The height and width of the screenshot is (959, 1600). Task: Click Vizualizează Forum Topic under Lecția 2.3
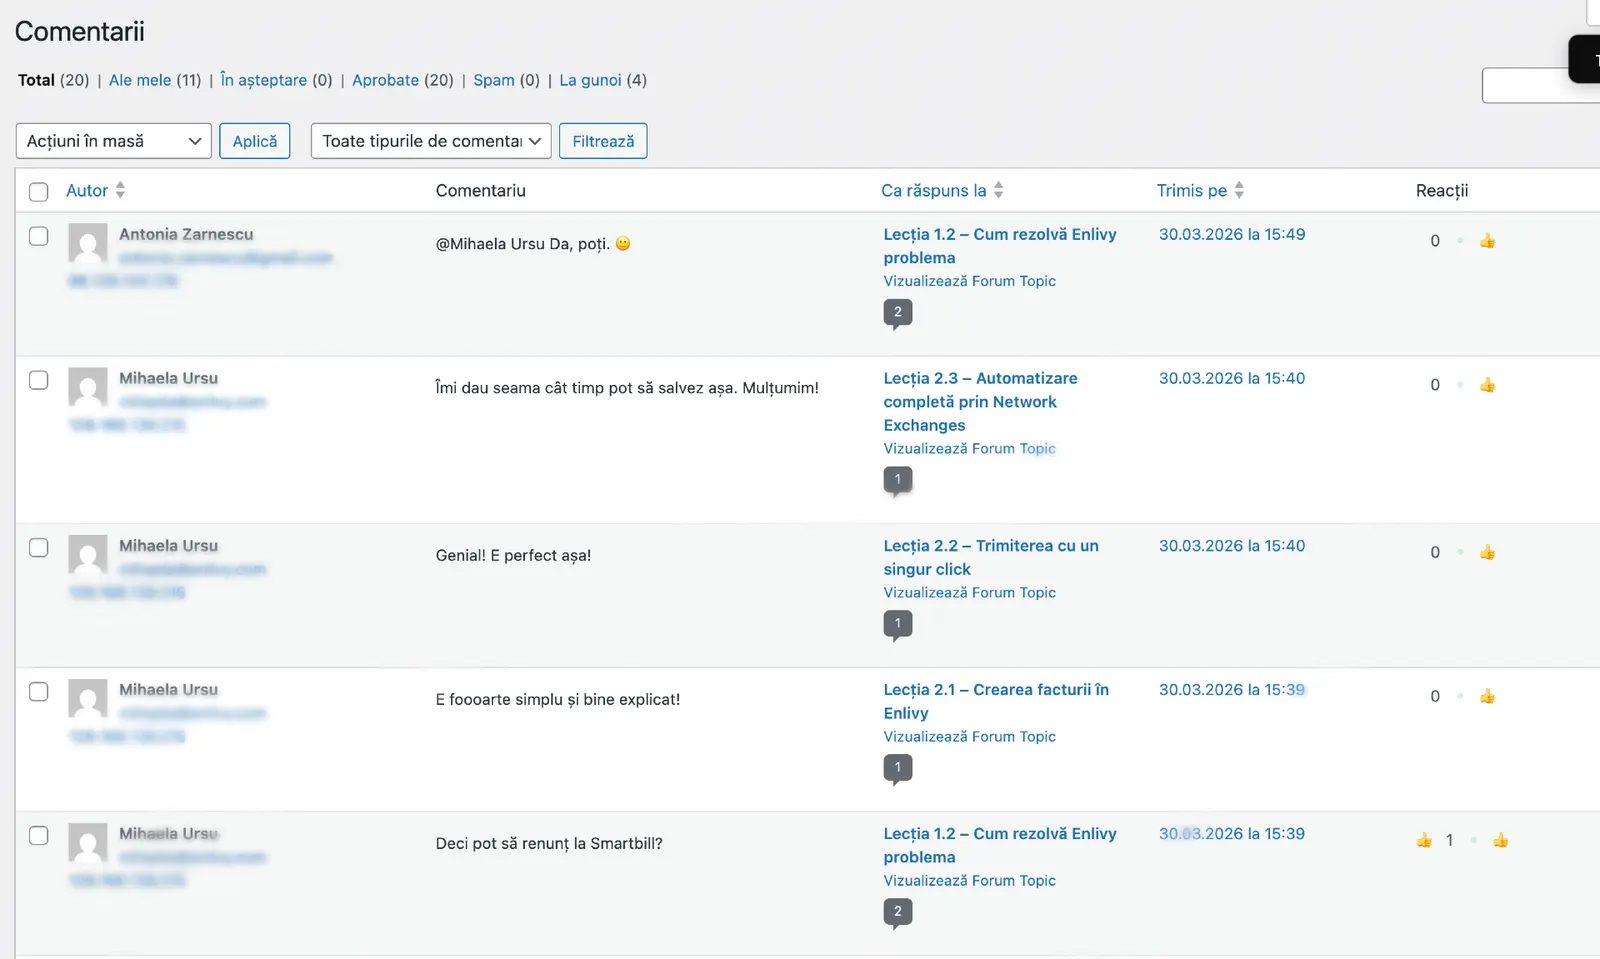click(x=970, y=449)
